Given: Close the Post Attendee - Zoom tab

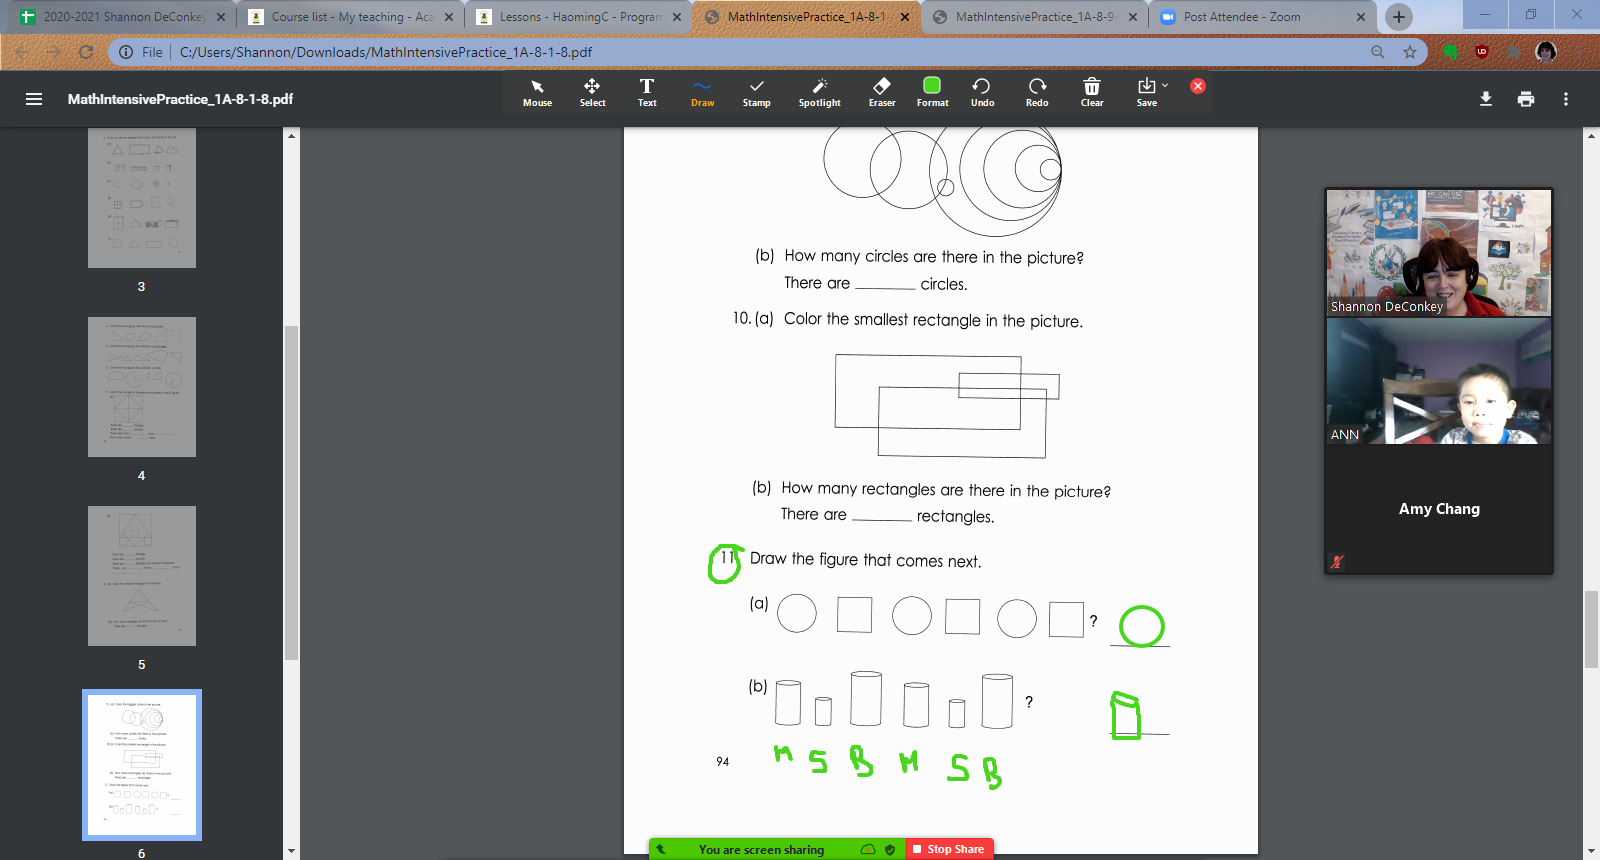Looking at the screenshot, I should click(x=1360, y=17).
